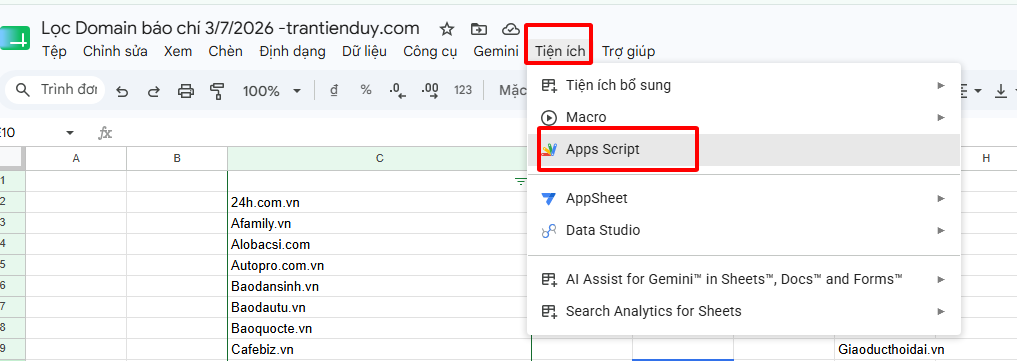Expand AI Assist for Gemini submenu
The image size is (1017, 361).
[940, 279]
